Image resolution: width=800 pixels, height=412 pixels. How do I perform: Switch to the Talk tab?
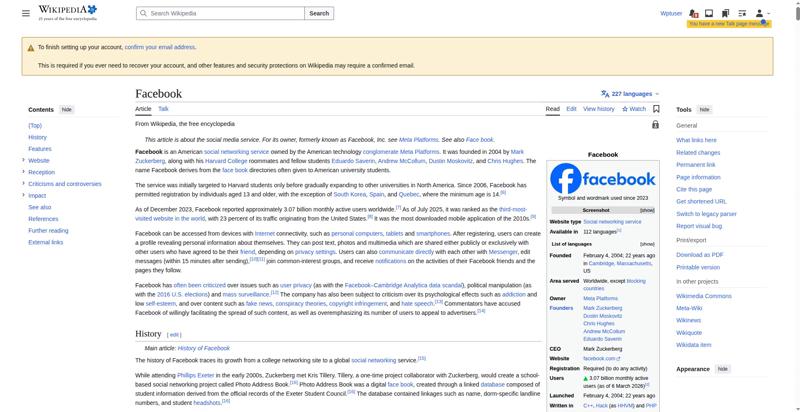click(163, 109)
